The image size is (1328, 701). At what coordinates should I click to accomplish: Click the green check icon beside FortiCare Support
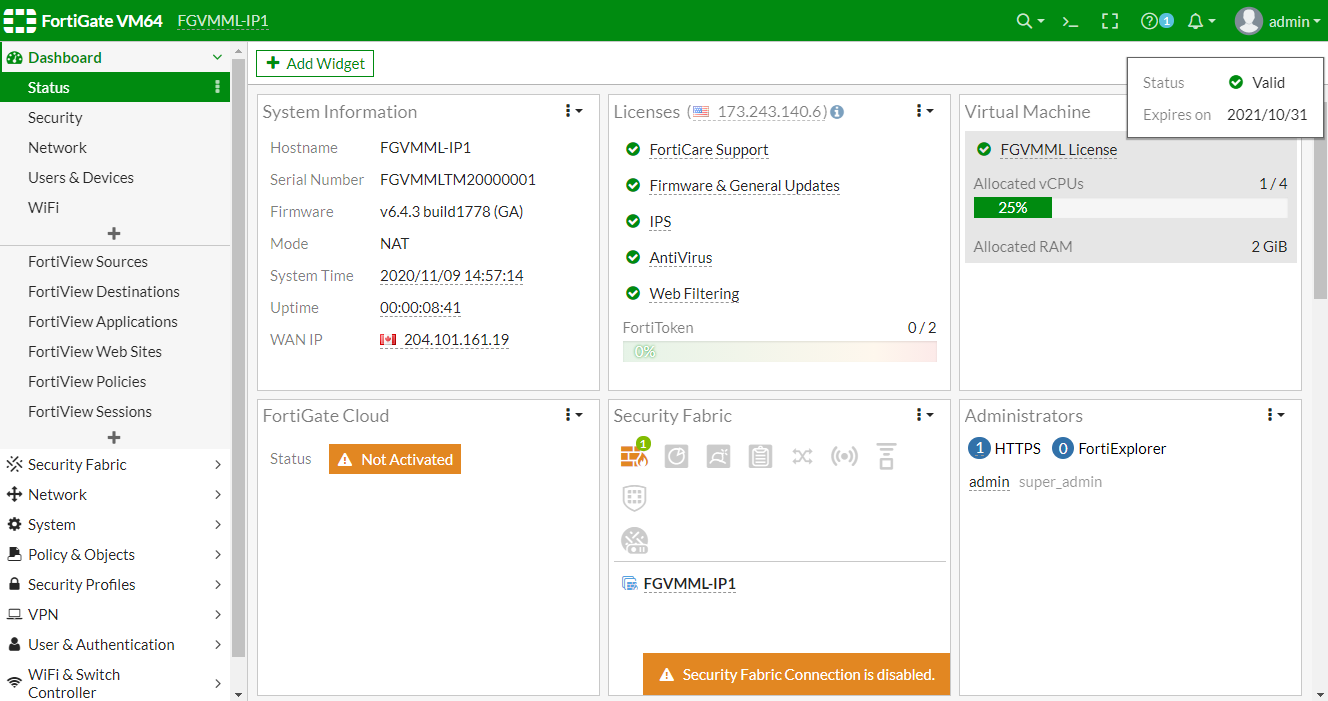[632, 150]
